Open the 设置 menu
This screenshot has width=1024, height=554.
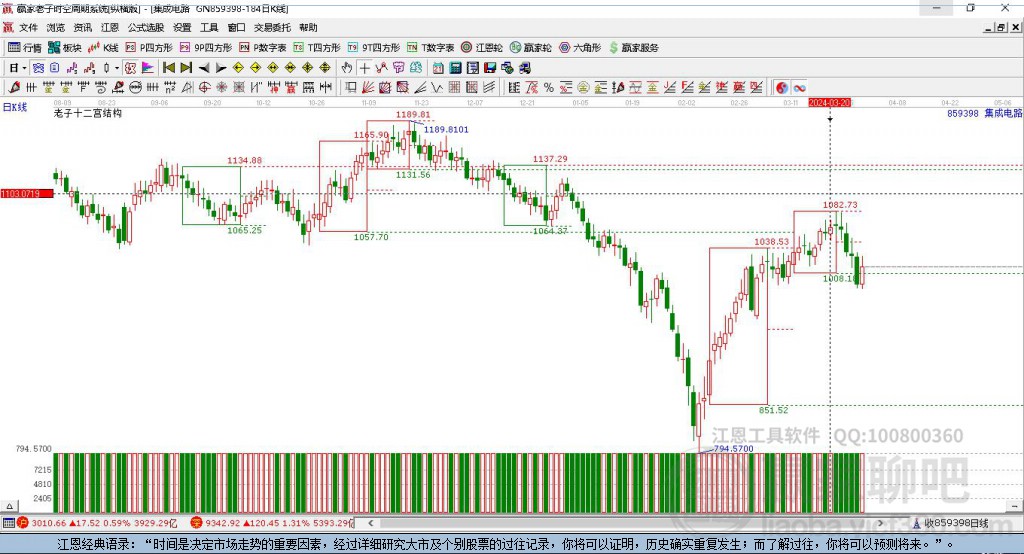click(182, 27)
